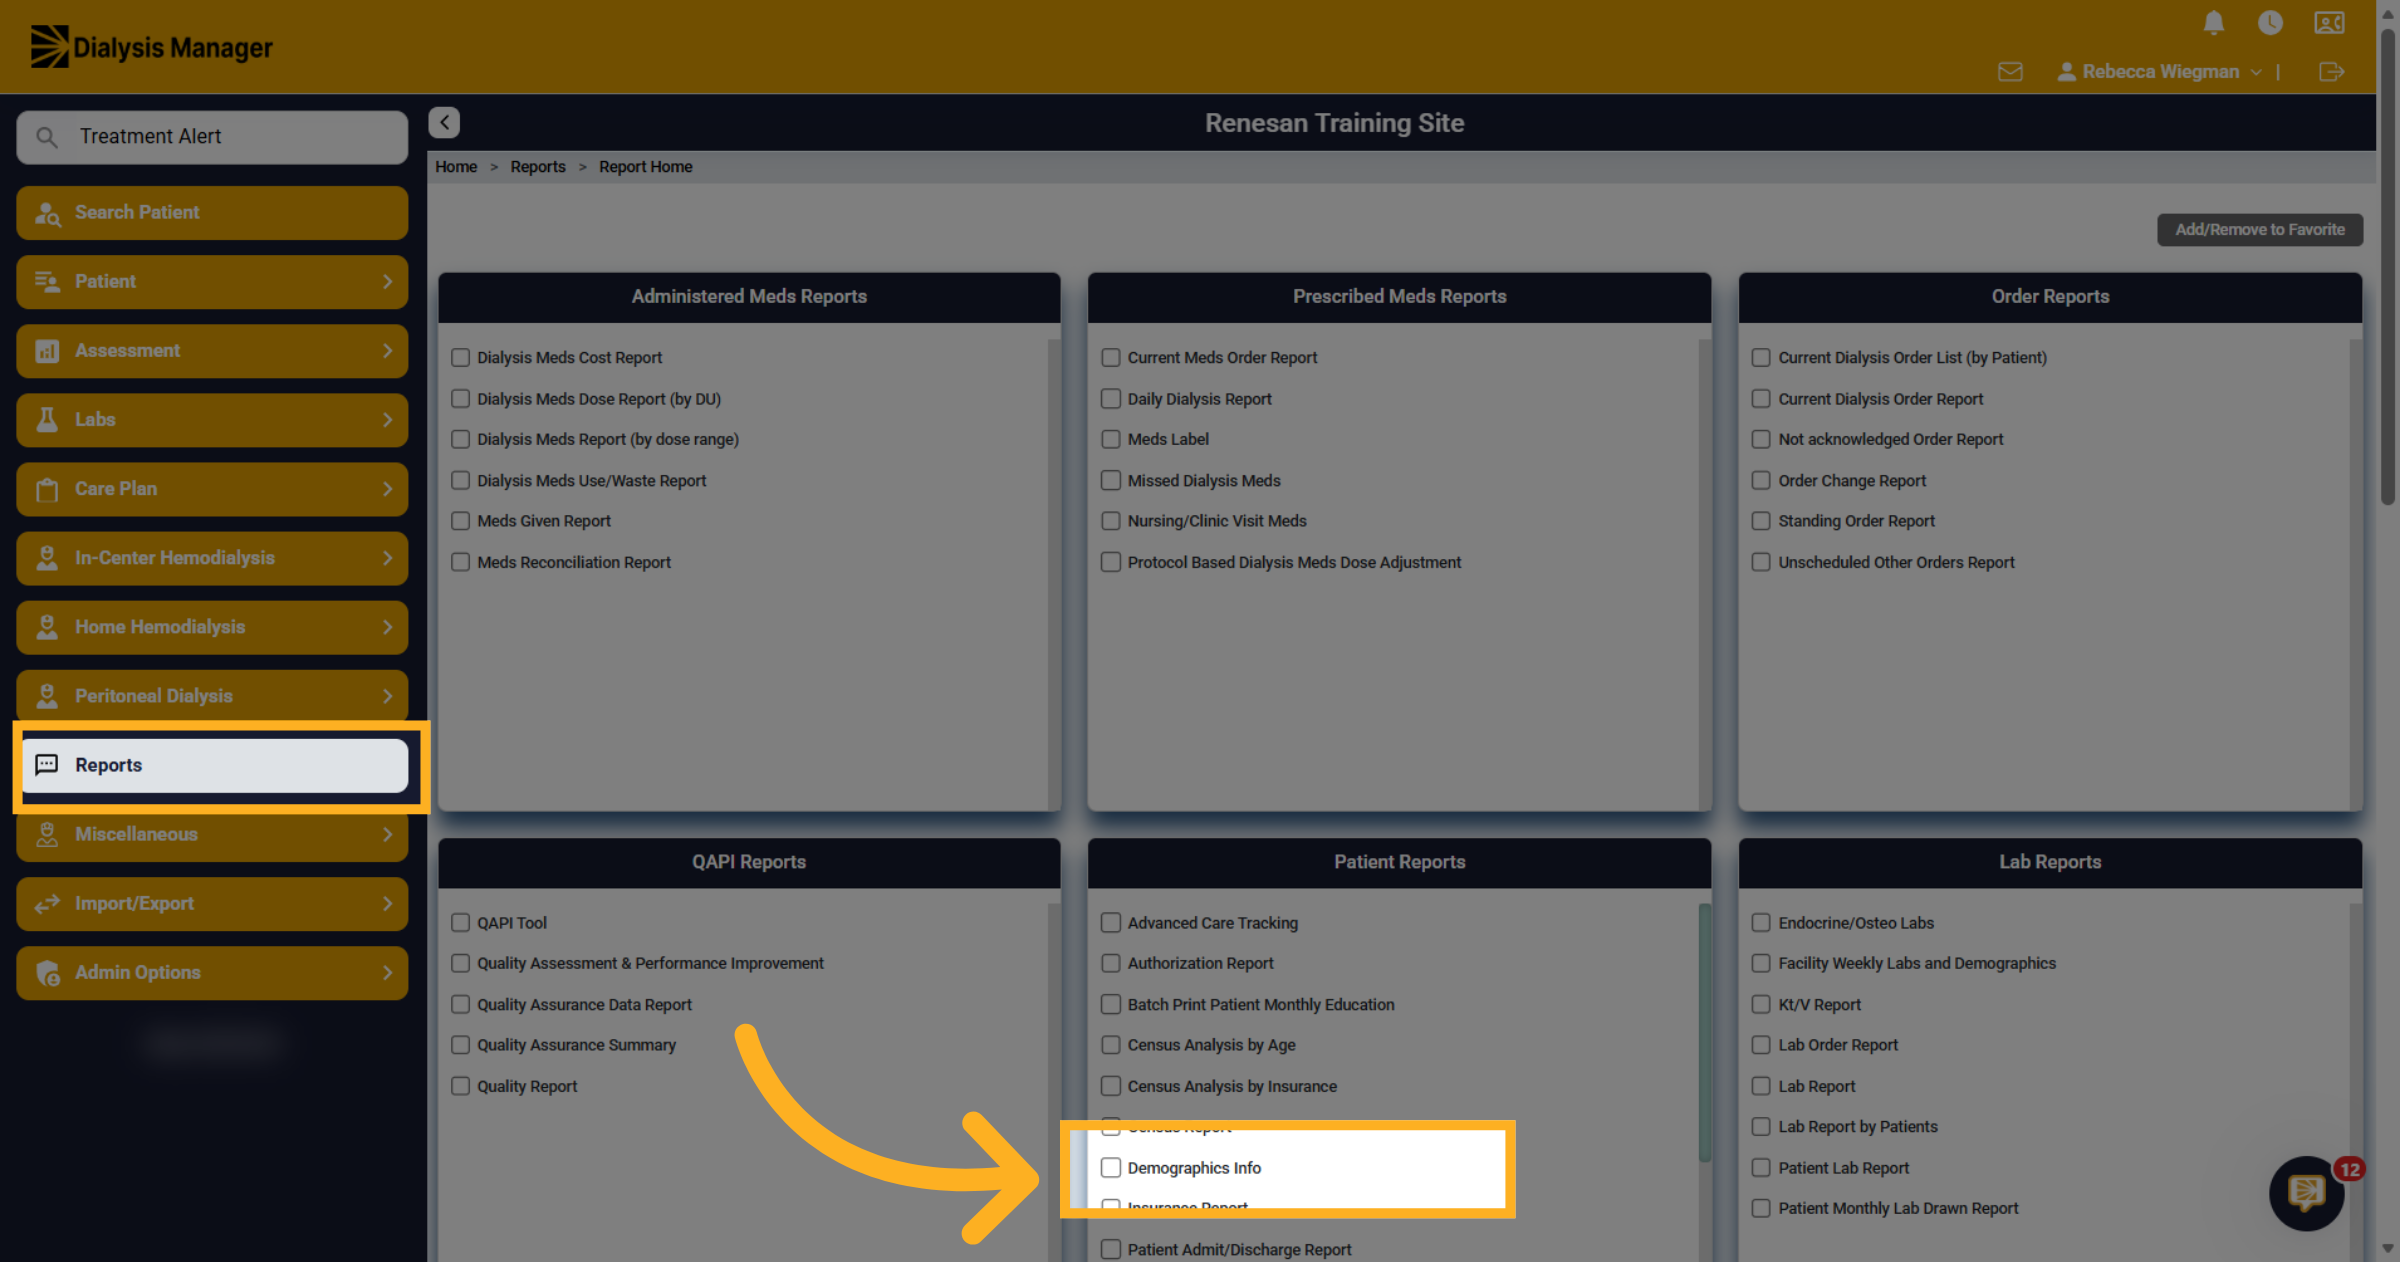Image resolution: width=2400 pixels, height=1262 pixels.
Task: Open the Rebecca Wiegman user dropdown
Action: click(x=2159, y=72)
